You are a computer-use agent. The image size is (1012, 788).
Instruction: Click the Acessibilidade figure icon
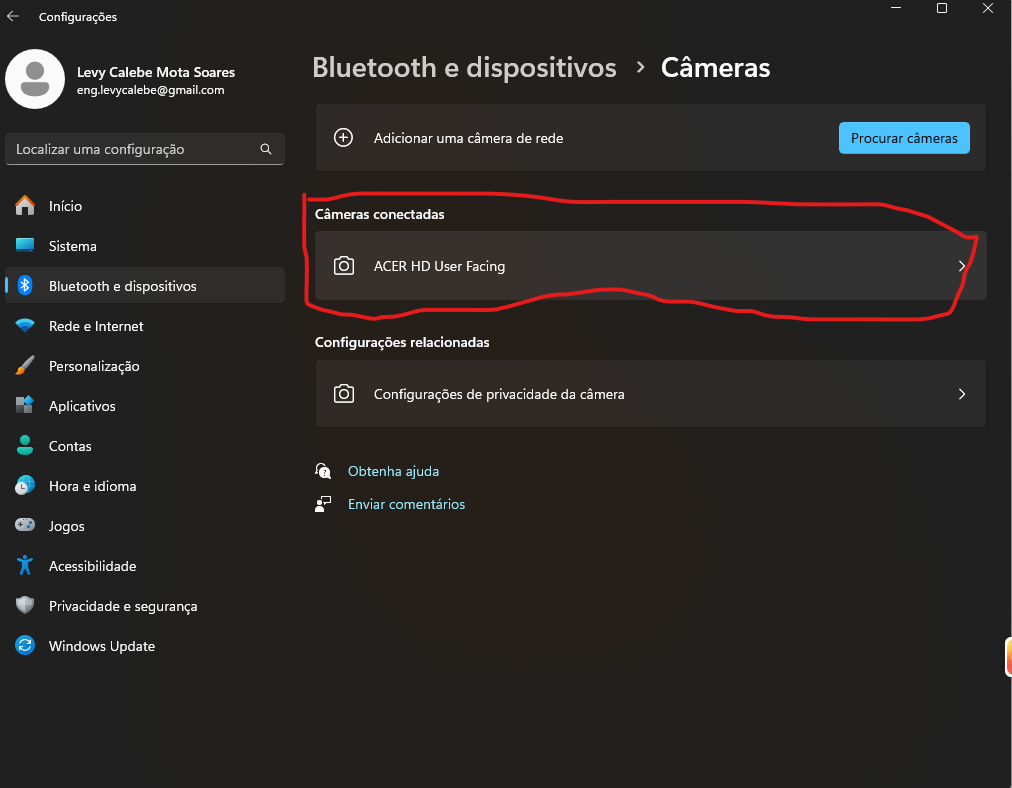pos(25,565)
